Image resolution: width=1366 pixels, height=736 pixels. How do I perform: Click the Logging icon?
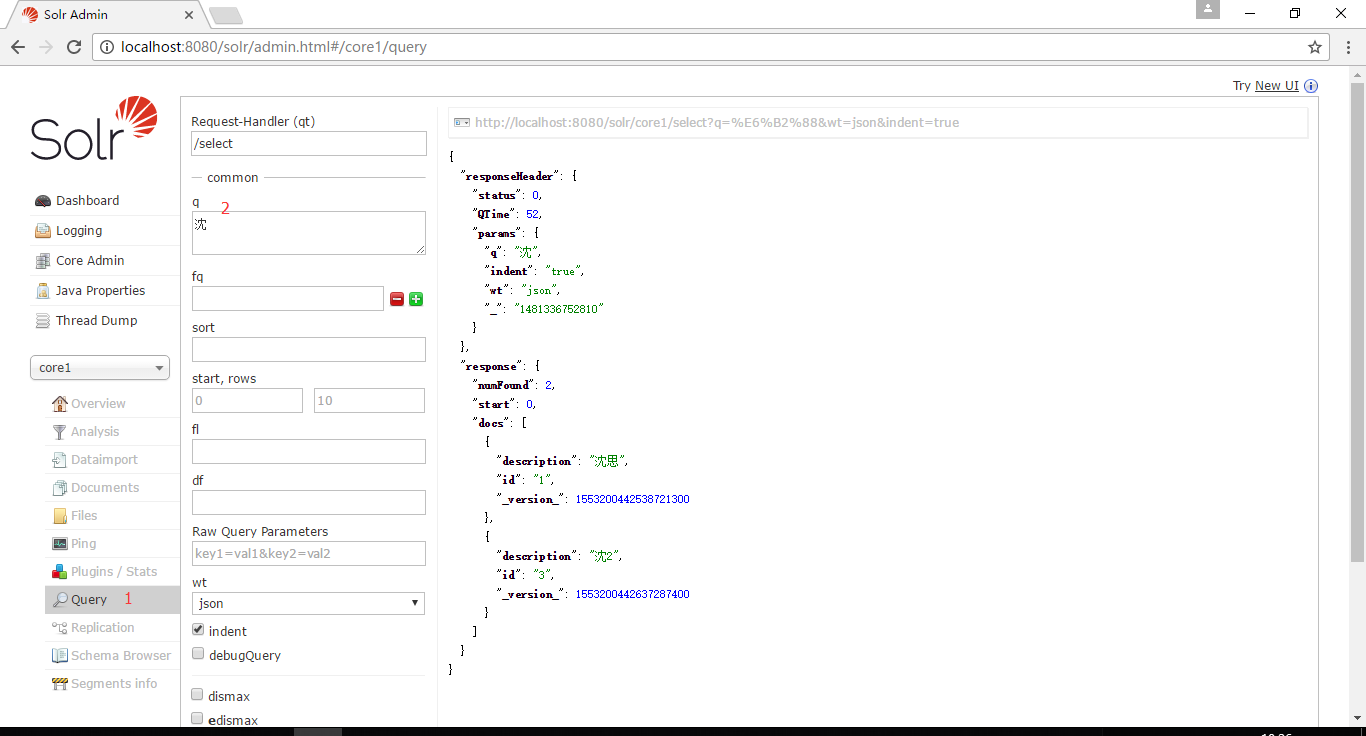[x=43, y=231]
